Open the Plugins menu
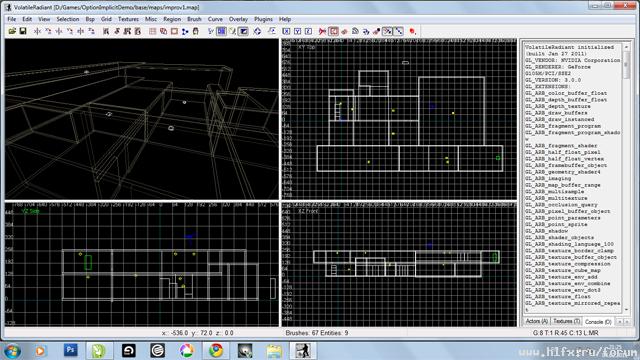Image resolution: width=640 pixels, height=360 pixels. [263, 19]
